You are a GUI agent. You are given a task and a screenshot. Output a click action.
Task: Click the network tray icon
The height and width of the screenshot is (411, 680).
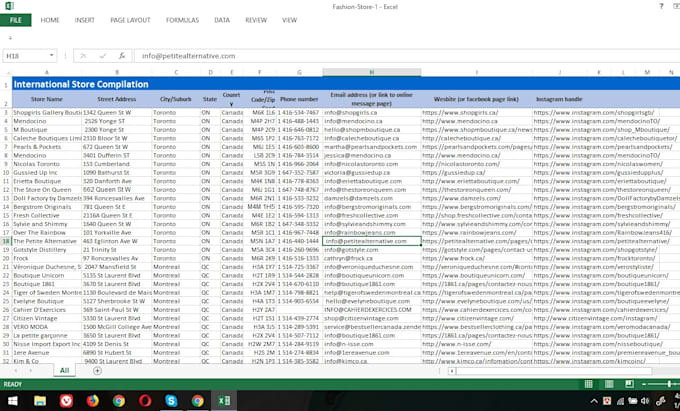pyautogui.click(x=621, y=401)
